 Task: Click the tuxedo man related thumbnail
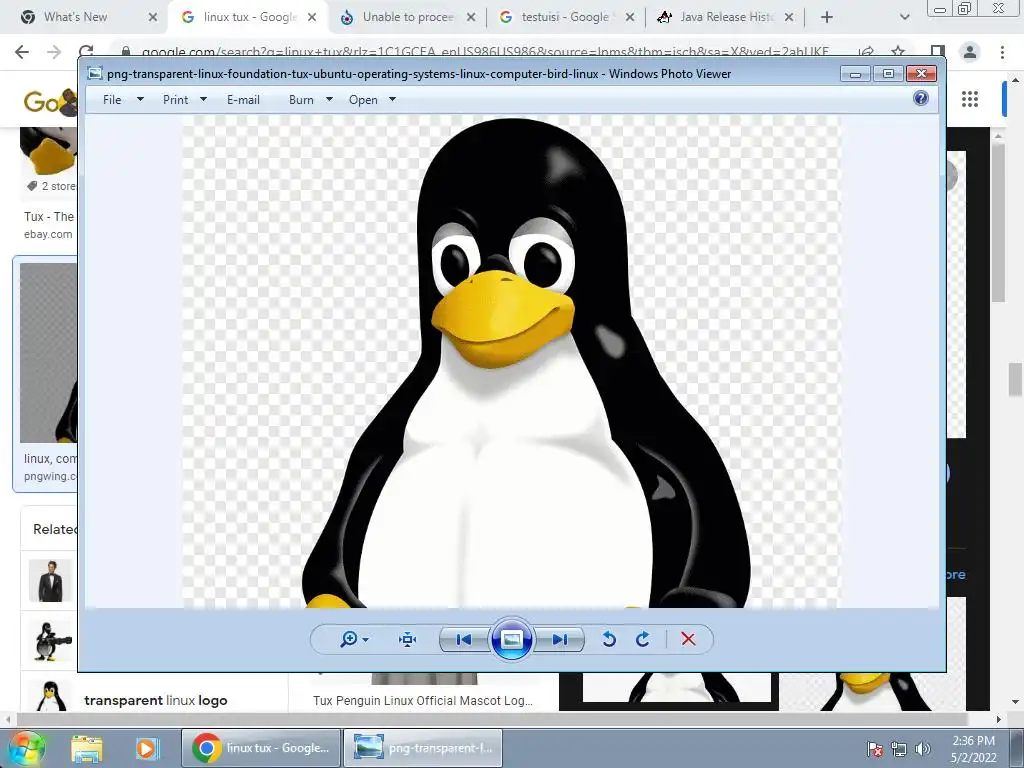pyautogui.click(x=50, y=581)
